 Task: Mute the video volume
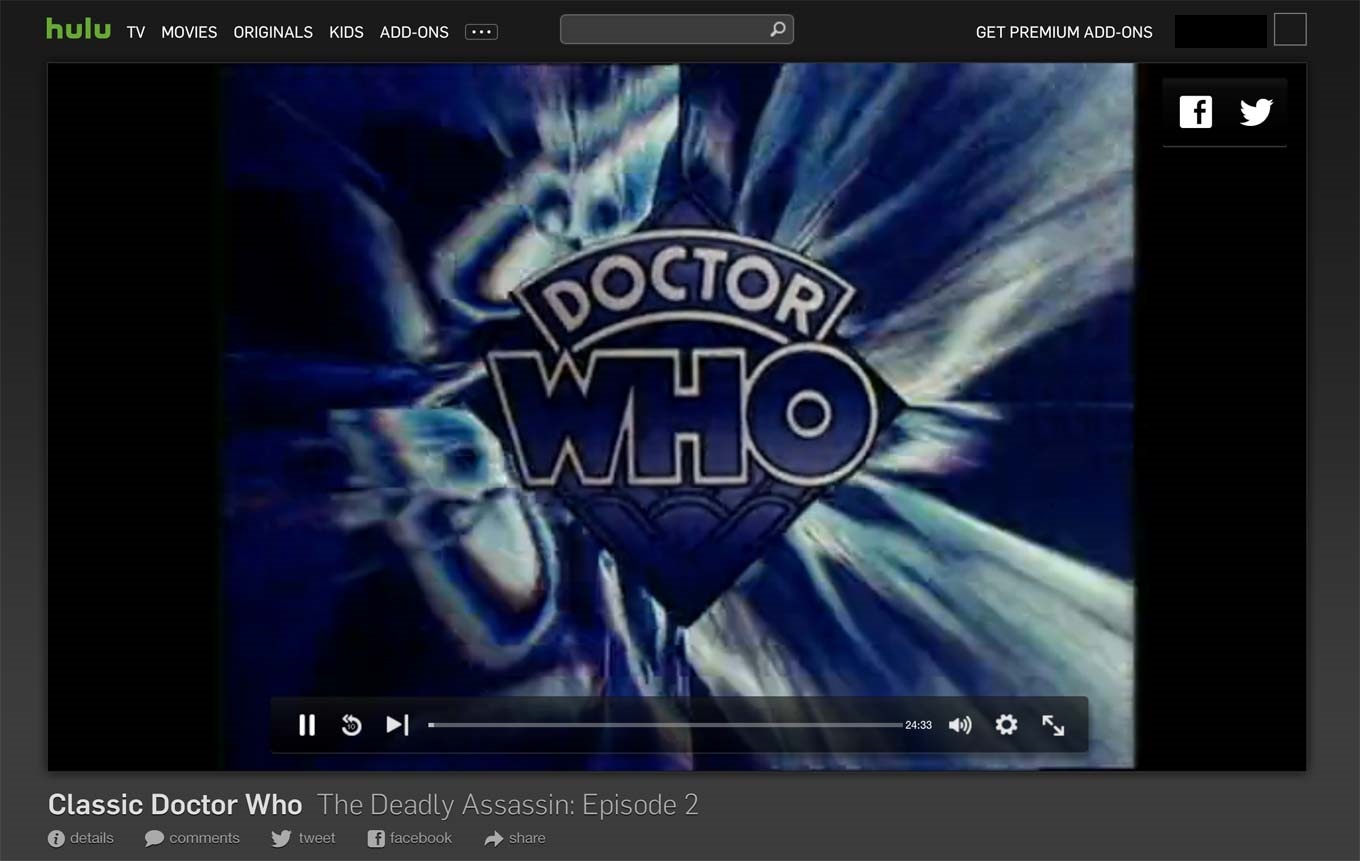(959, 725)
